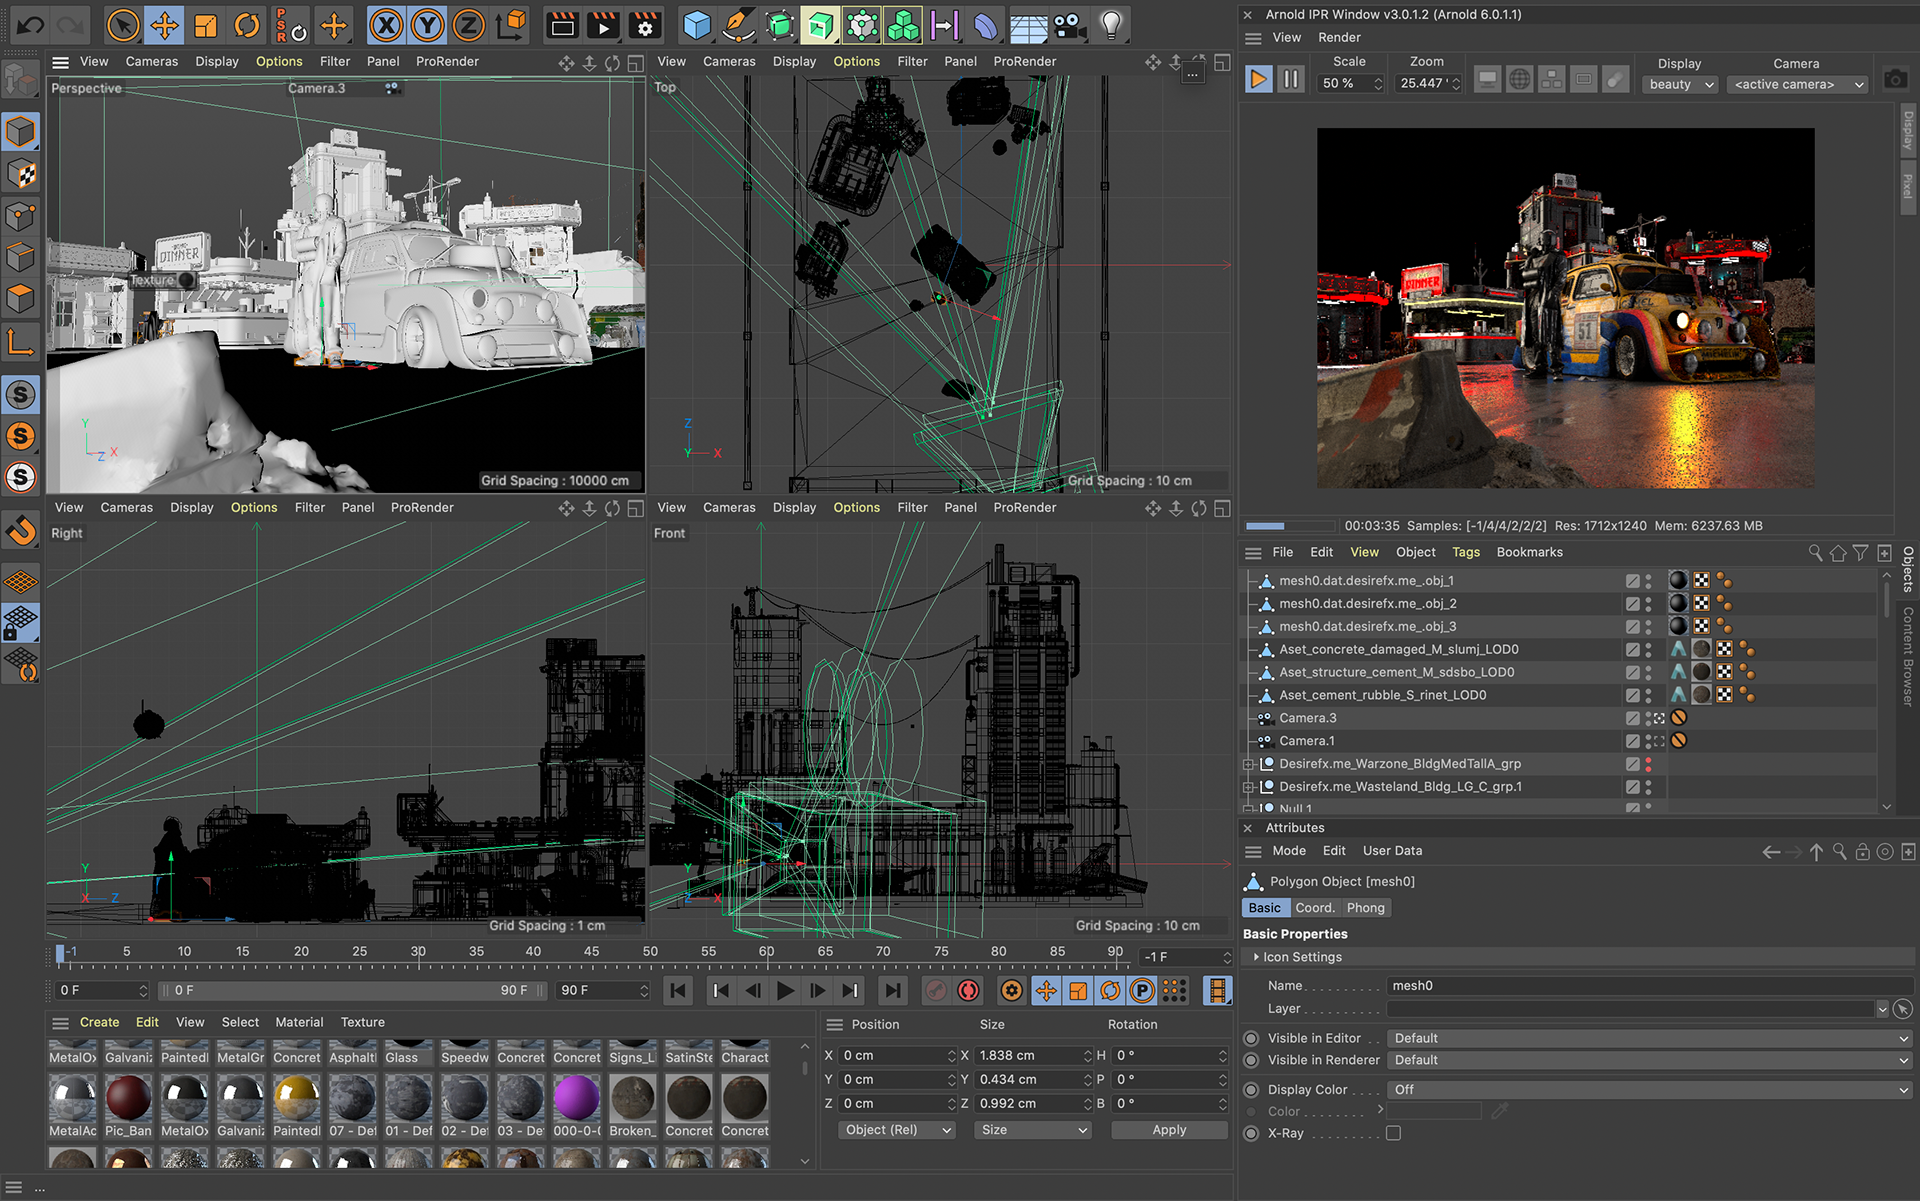
Task: Pause the Arnold IPR render
Action: point(1291,79)
